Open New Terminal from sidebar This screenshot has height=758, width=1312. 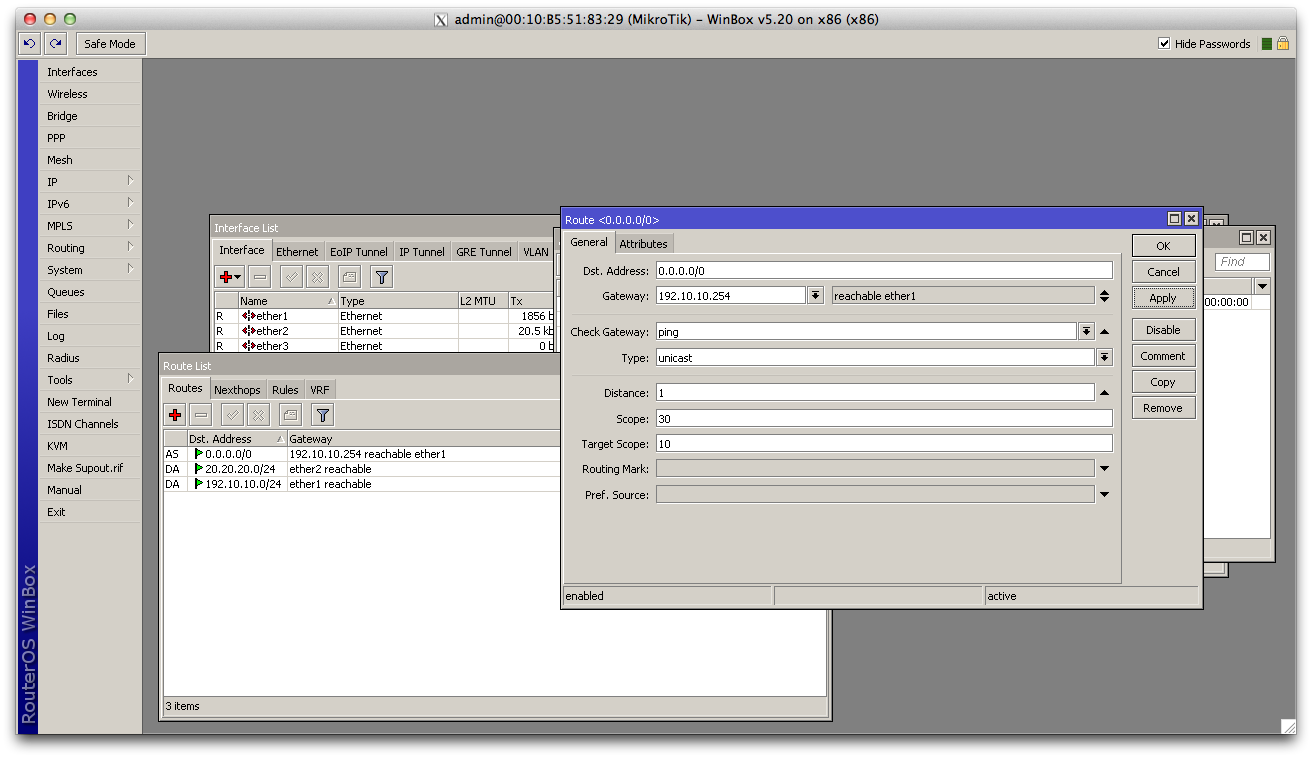click(x=90, y=402)
